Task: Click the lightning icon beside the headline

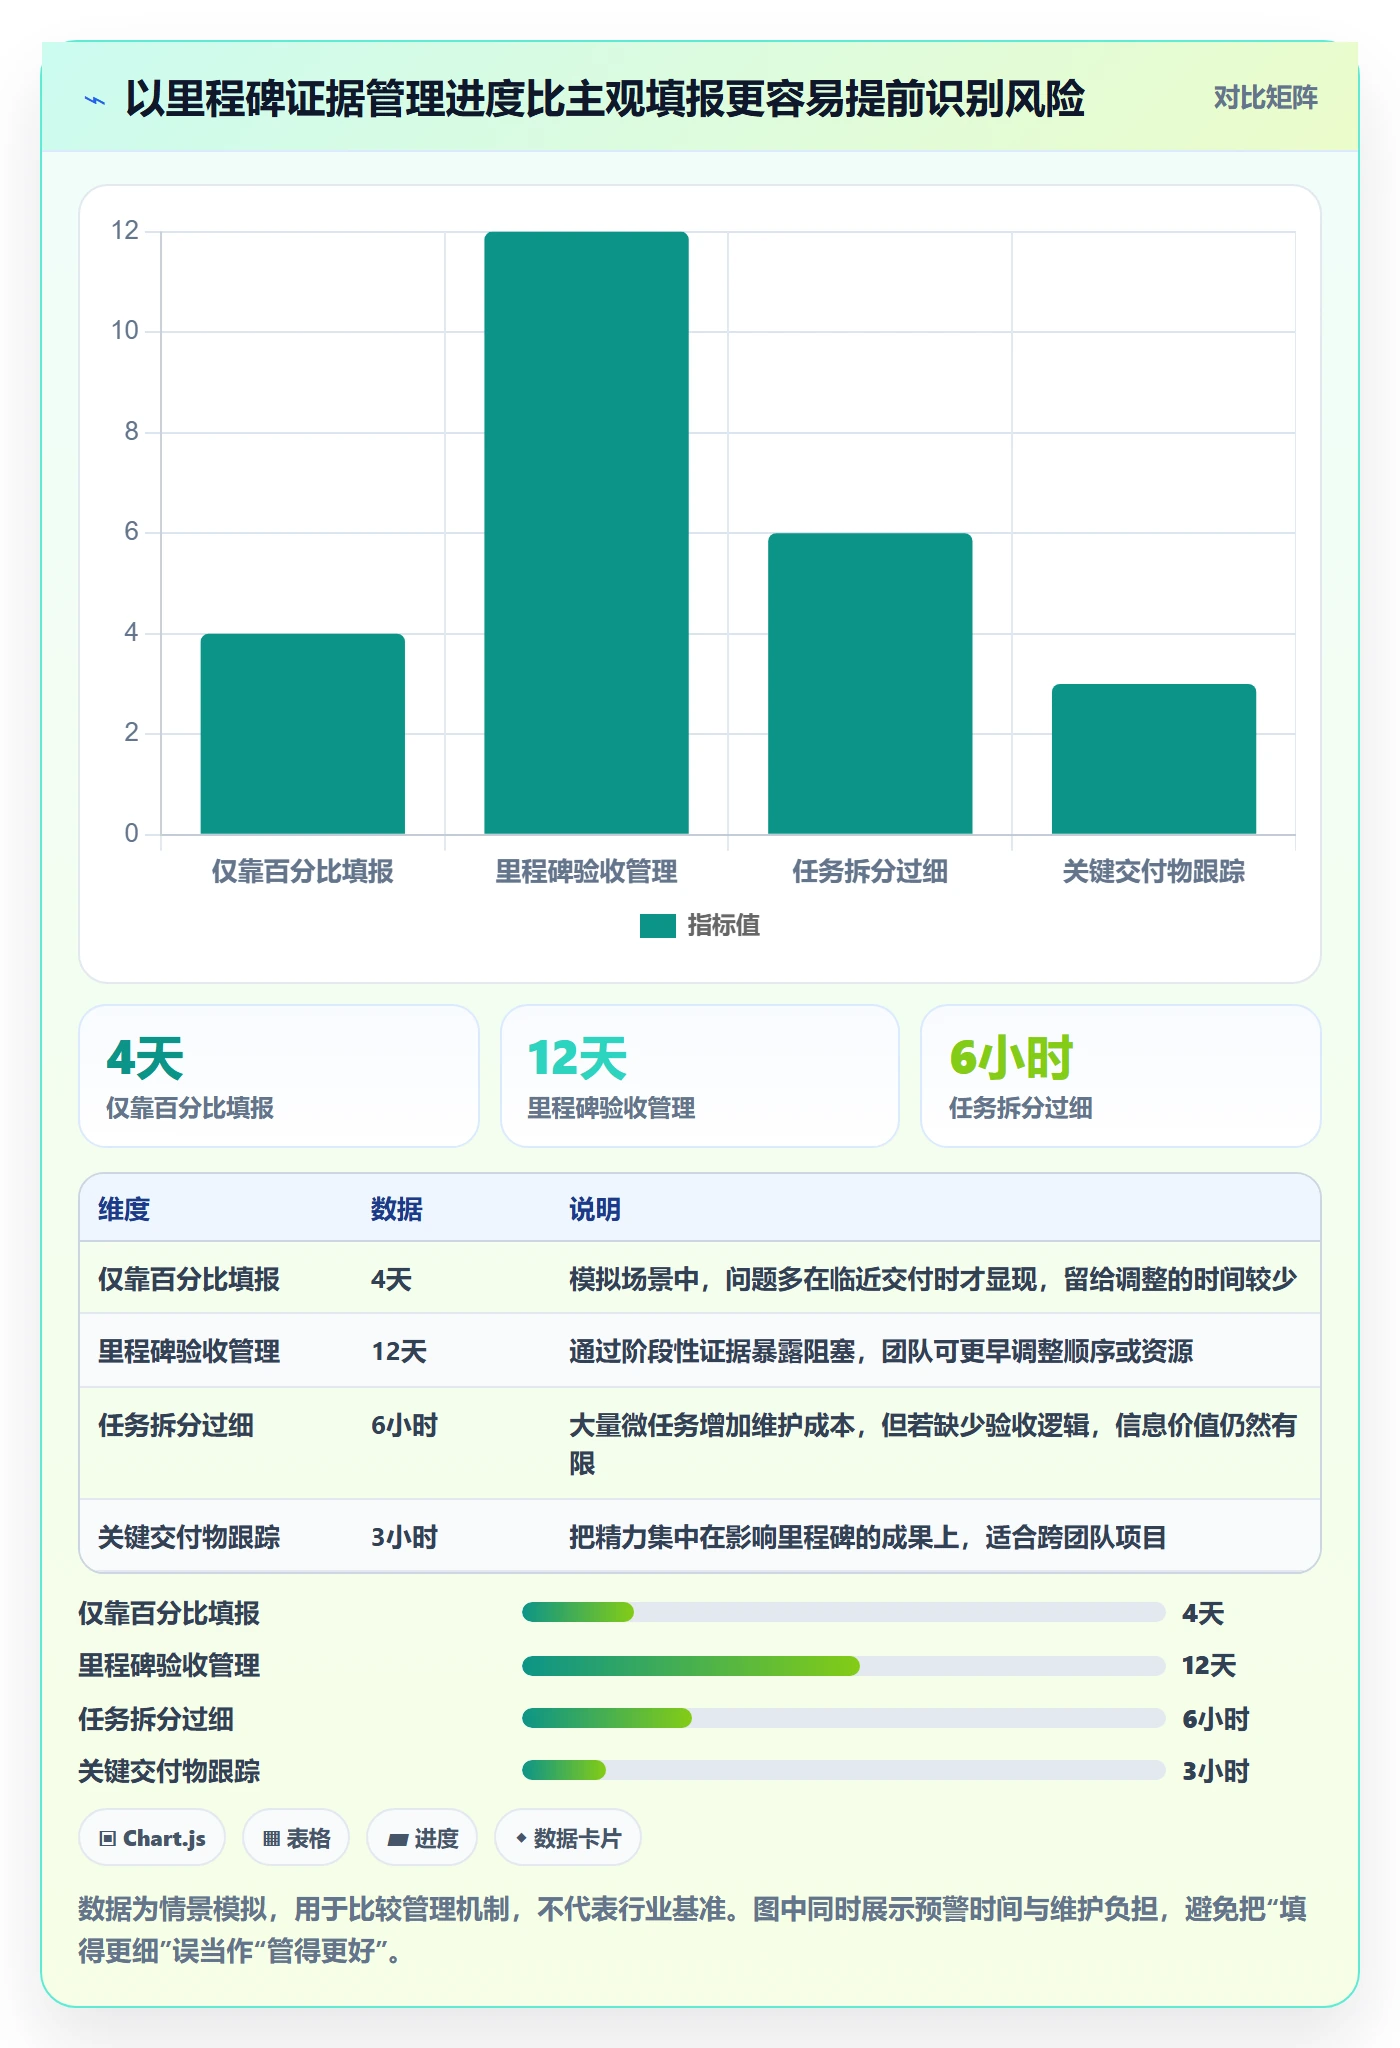Action: pyautogui.click(x=95, y=100)
